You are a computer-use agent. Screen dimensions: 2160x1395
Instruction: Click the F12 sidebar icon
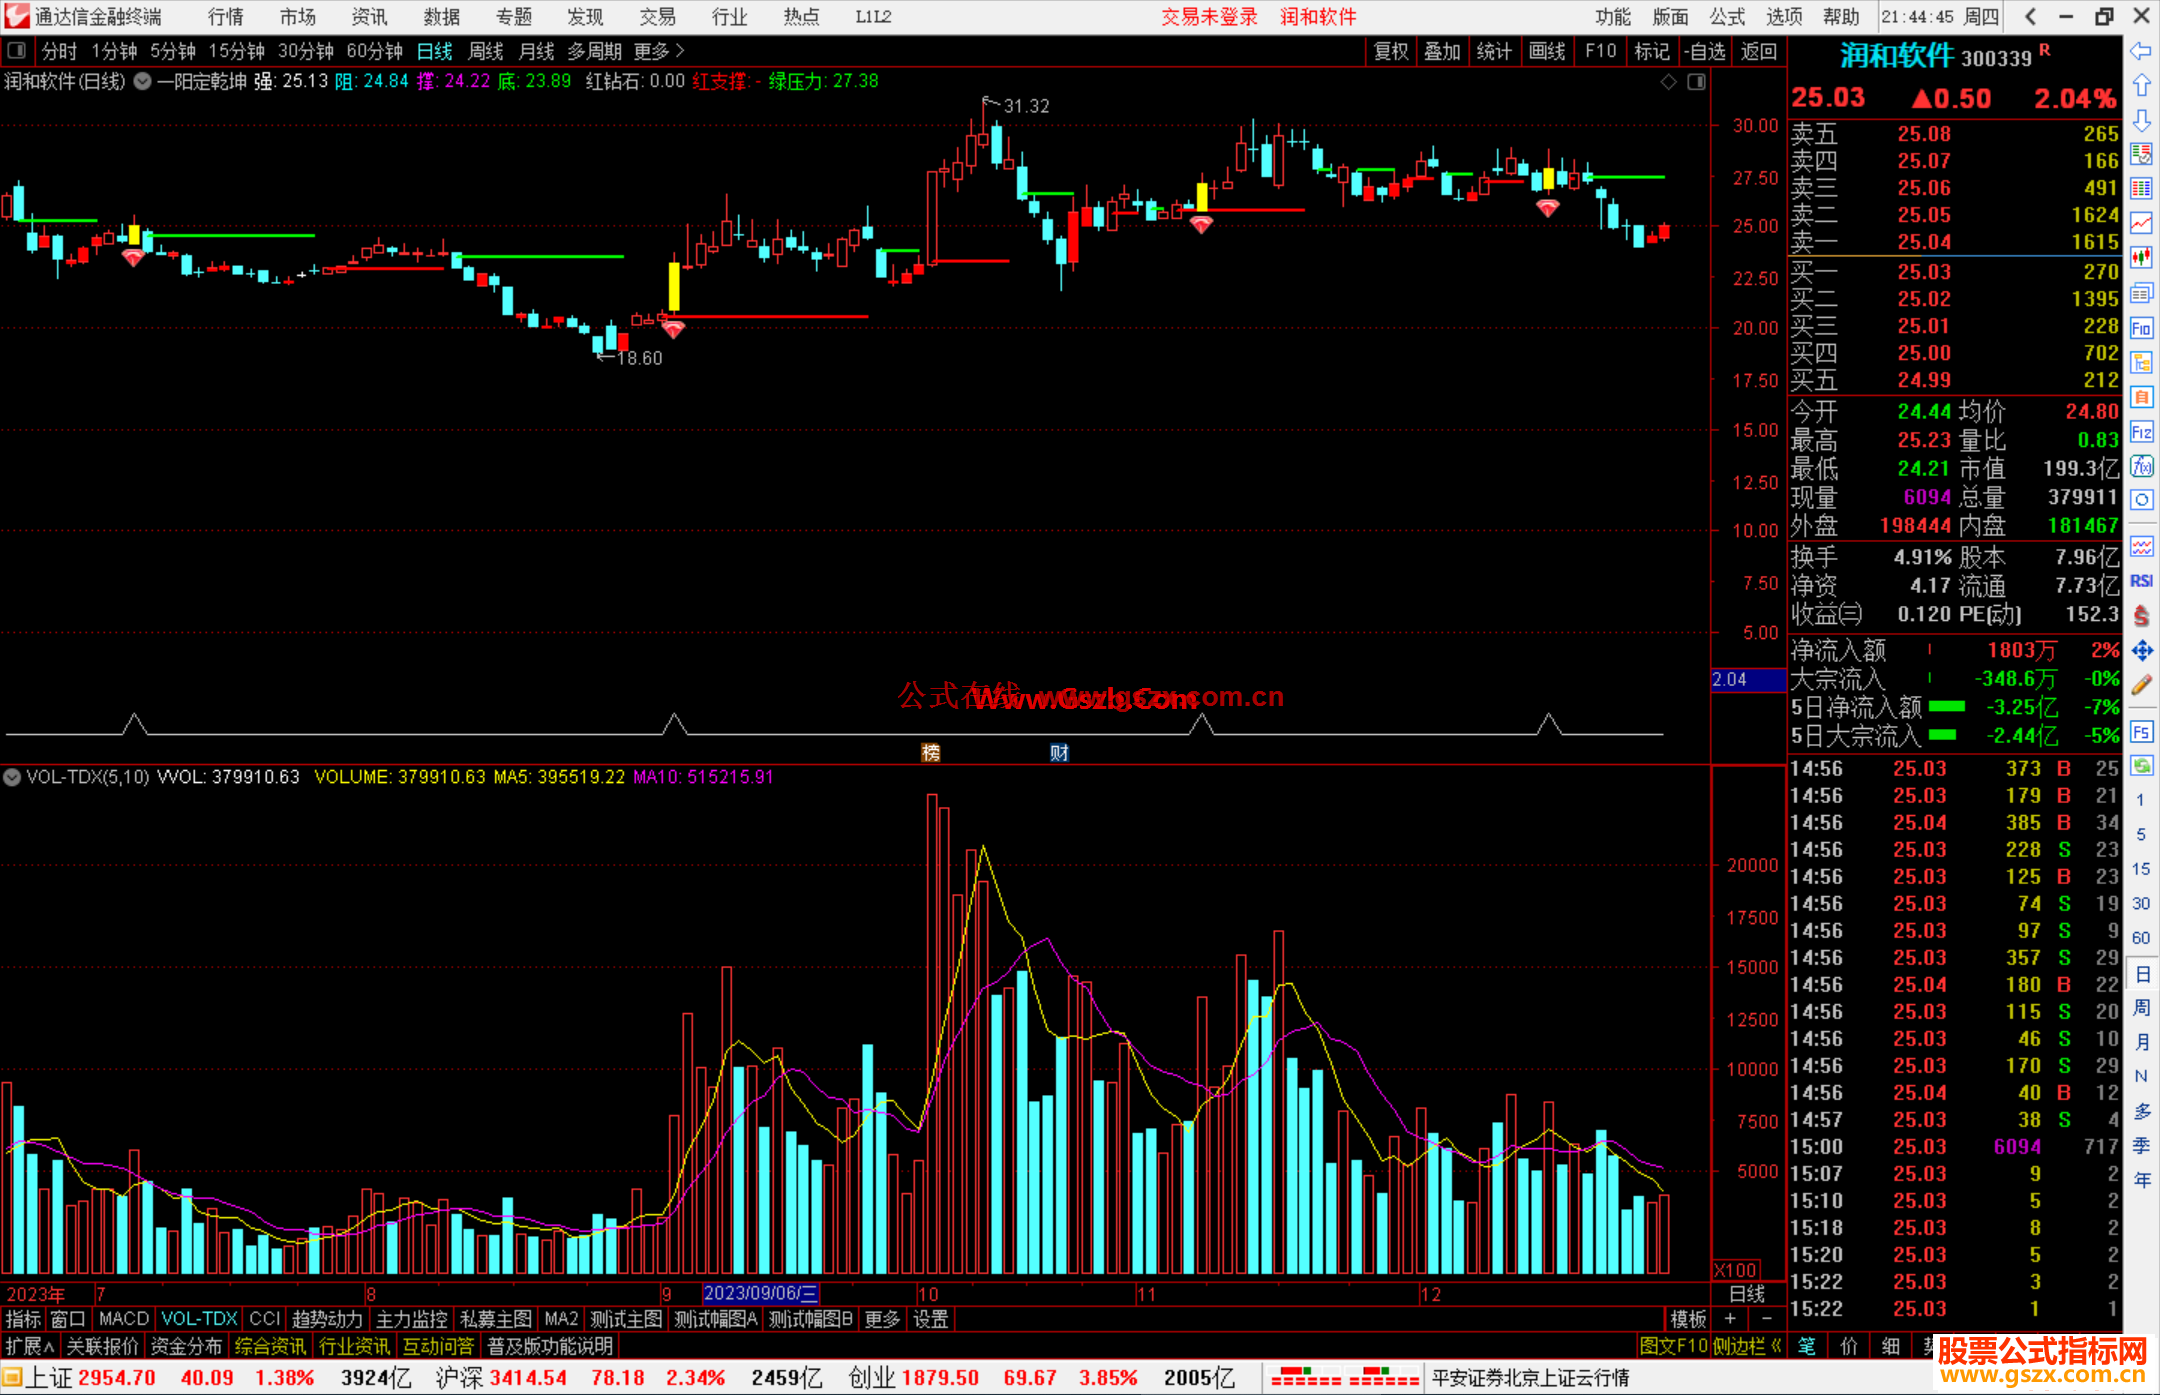2141,432
